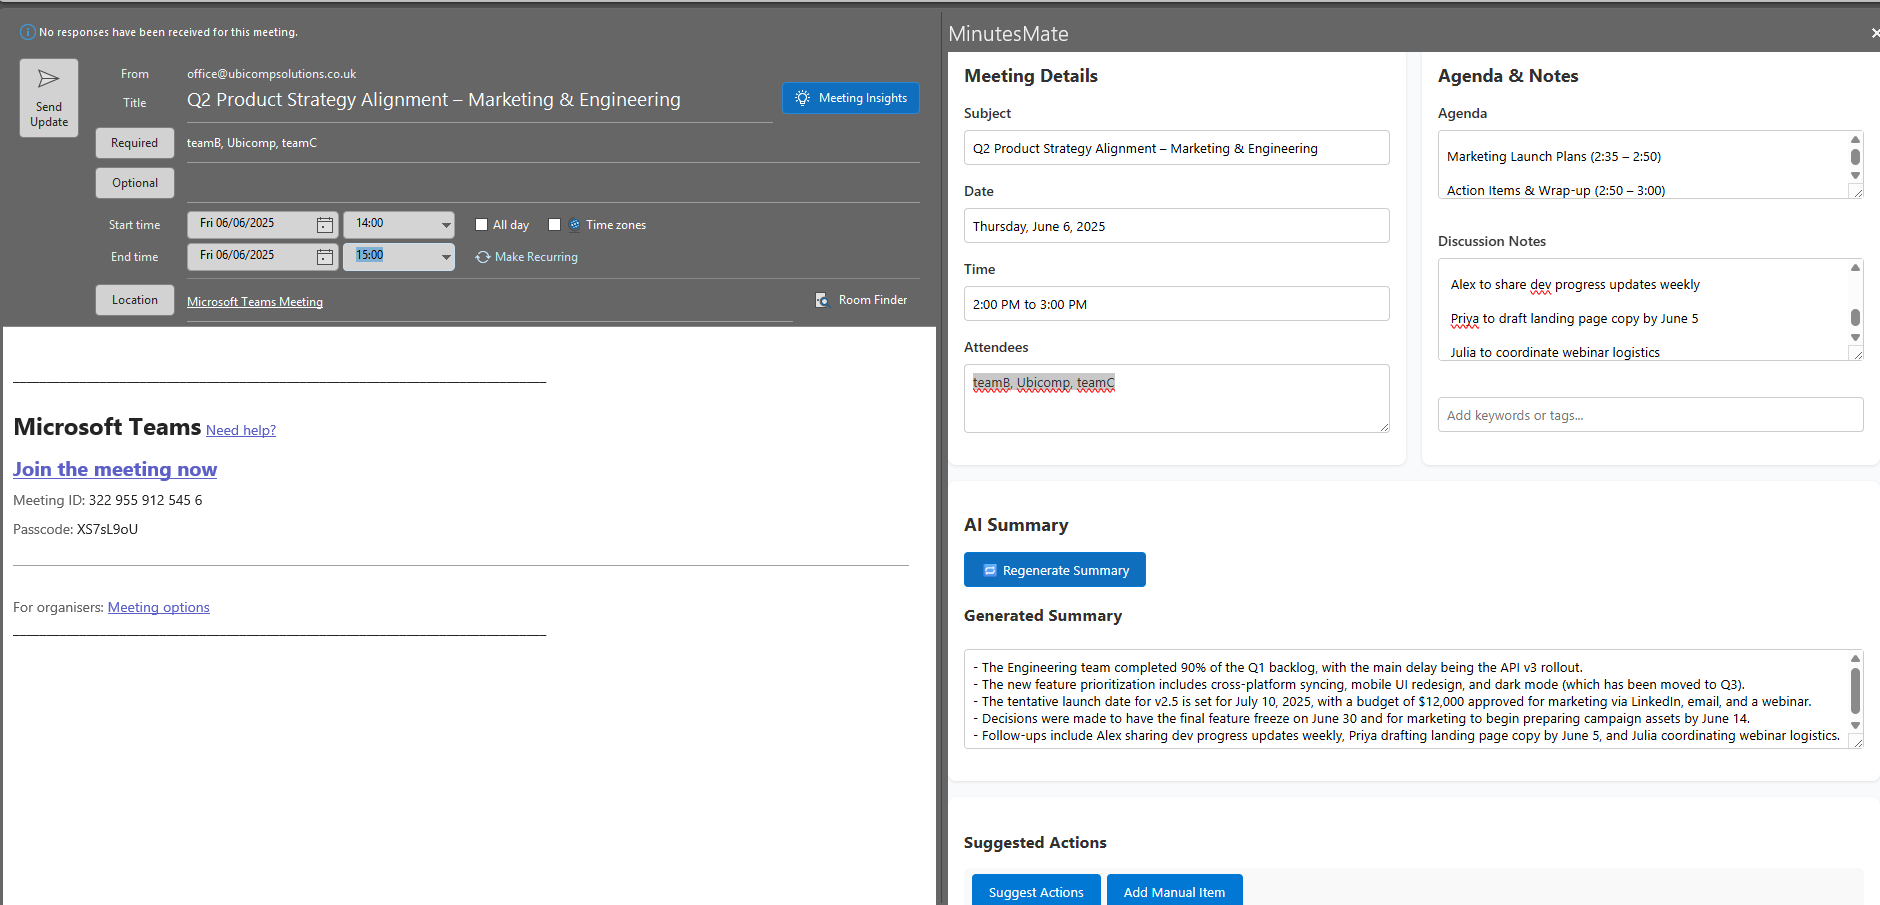
Task: Click the summary line starting "Follow-ups include Alex"
Action: point(1406,736)
